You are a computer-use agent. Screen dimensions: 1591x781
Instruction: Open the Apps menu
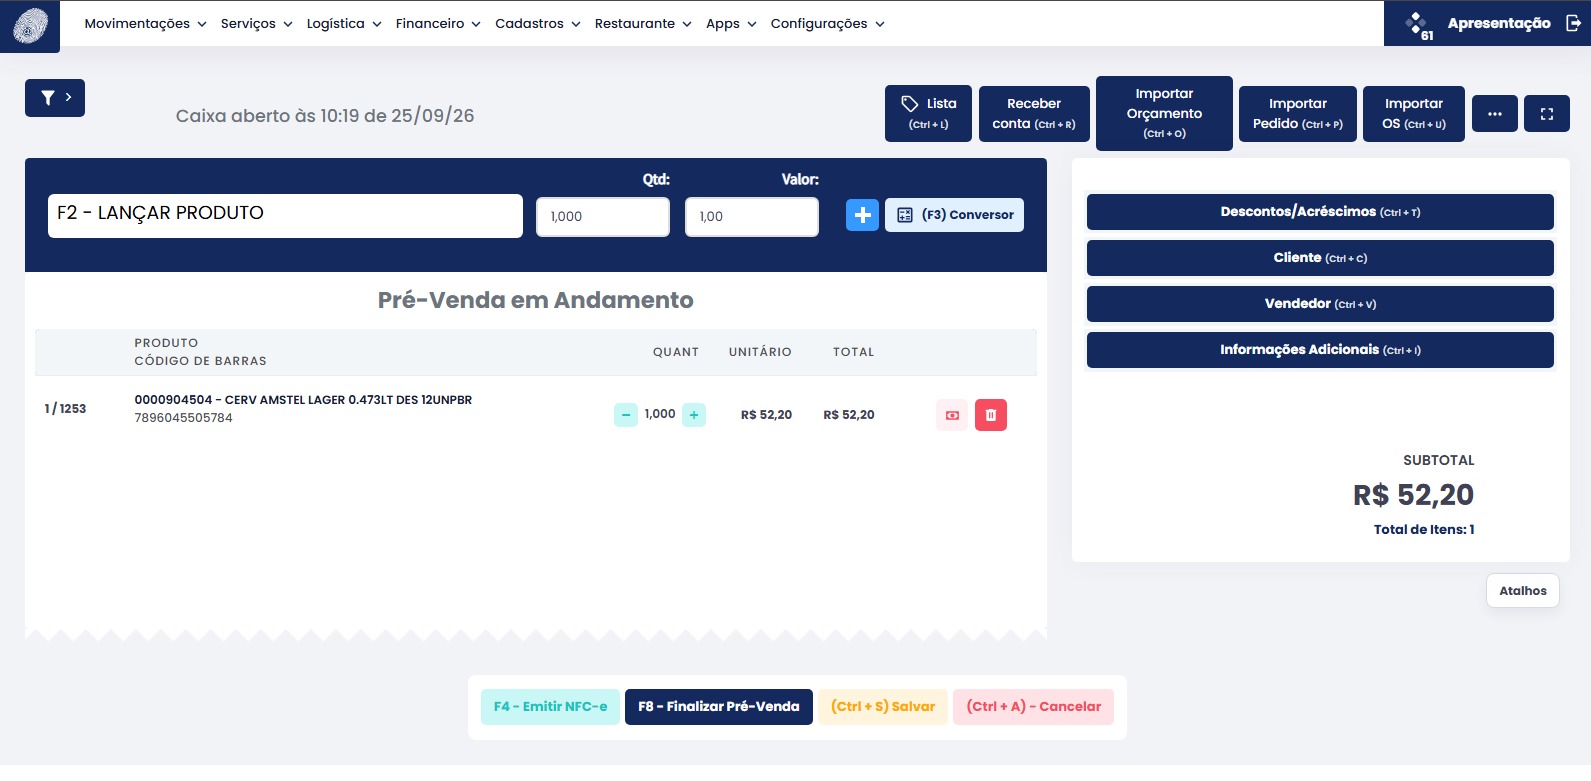coord(731,24)
